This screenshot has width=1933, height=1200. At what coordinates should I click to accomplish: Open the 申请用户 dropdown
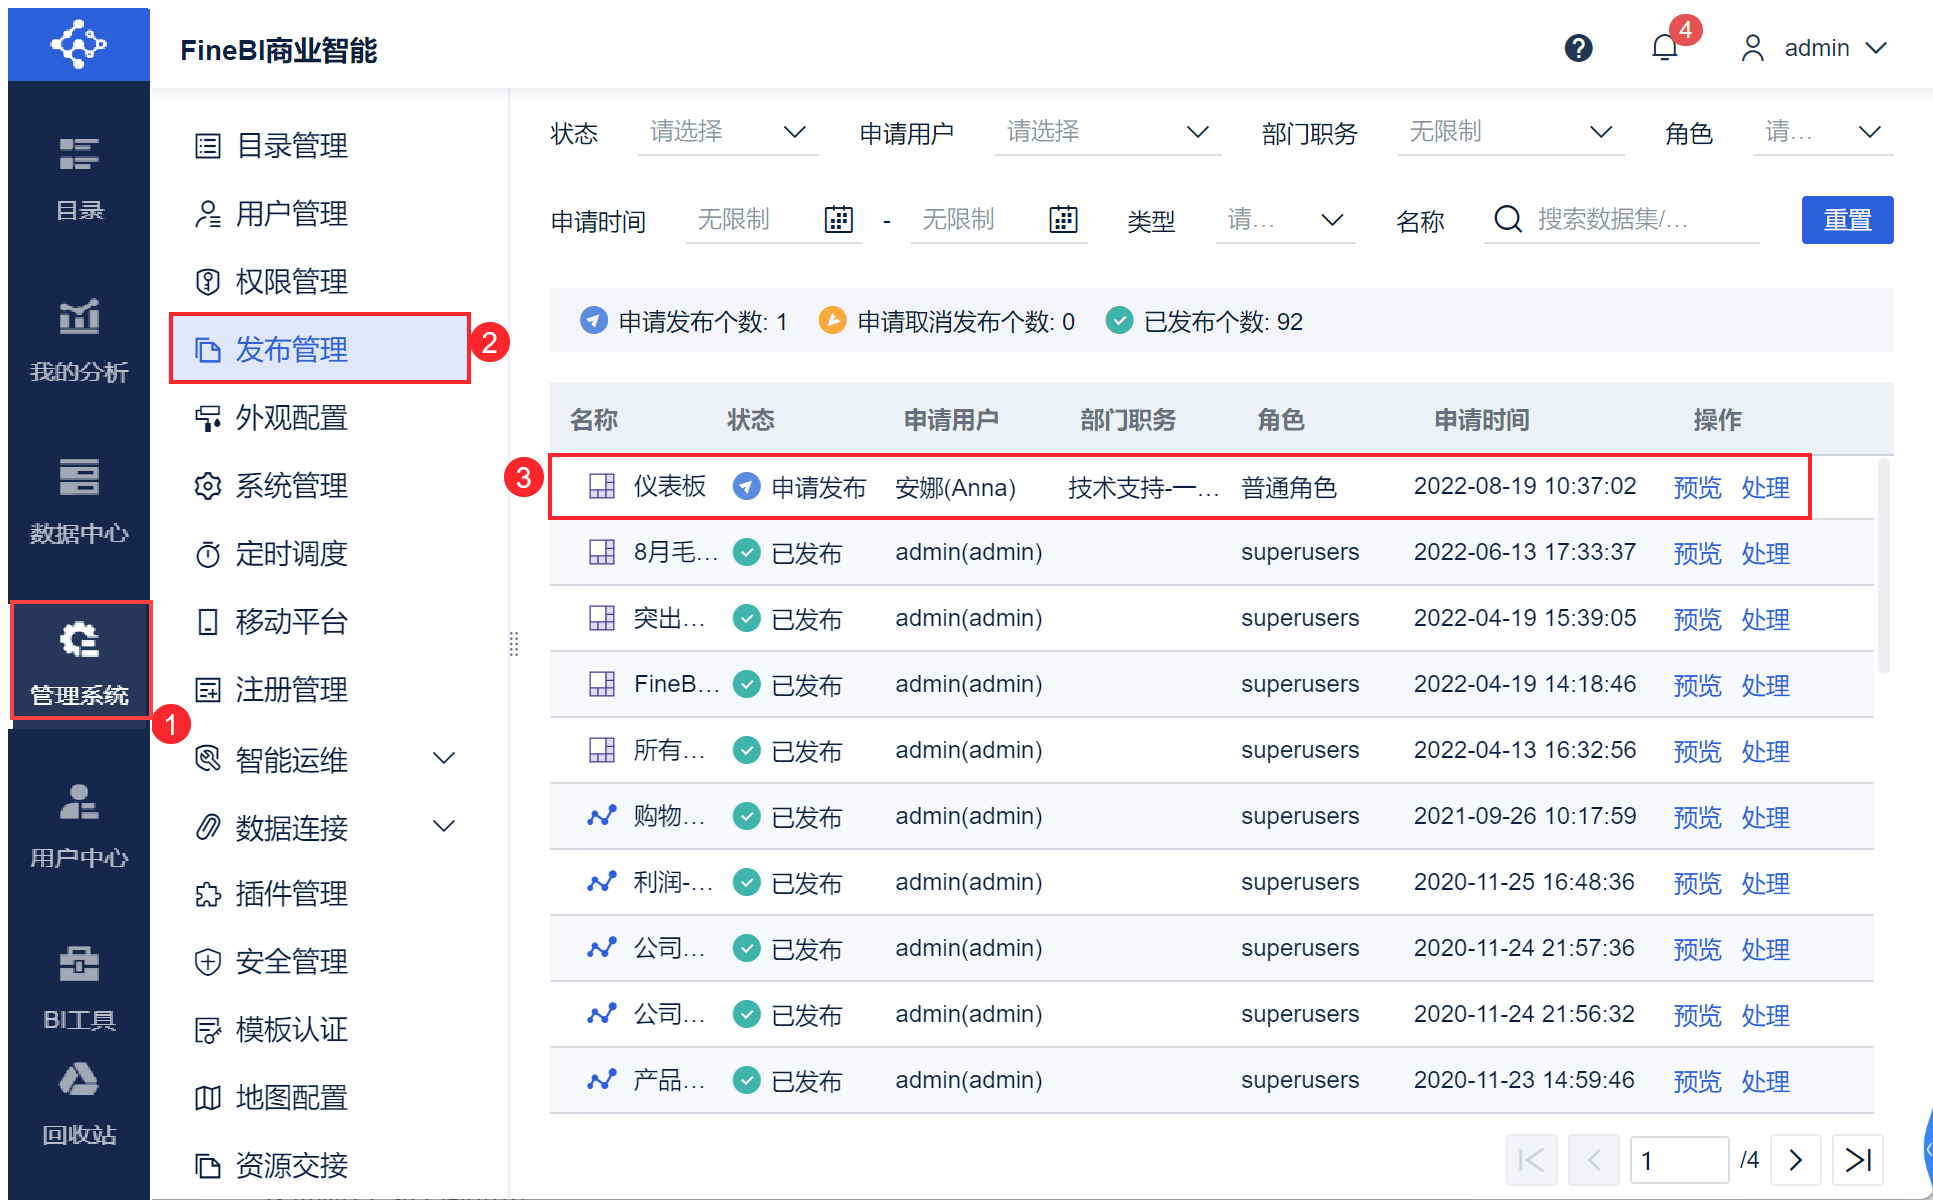tap(1107, 132)
